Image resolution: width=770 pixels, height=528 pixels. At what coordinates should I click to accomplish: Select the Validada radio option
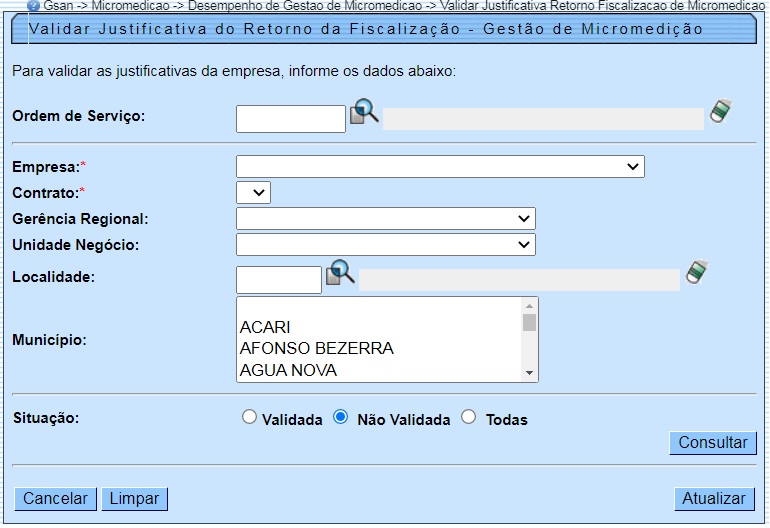pyautogui.click(x=249, y=417)
